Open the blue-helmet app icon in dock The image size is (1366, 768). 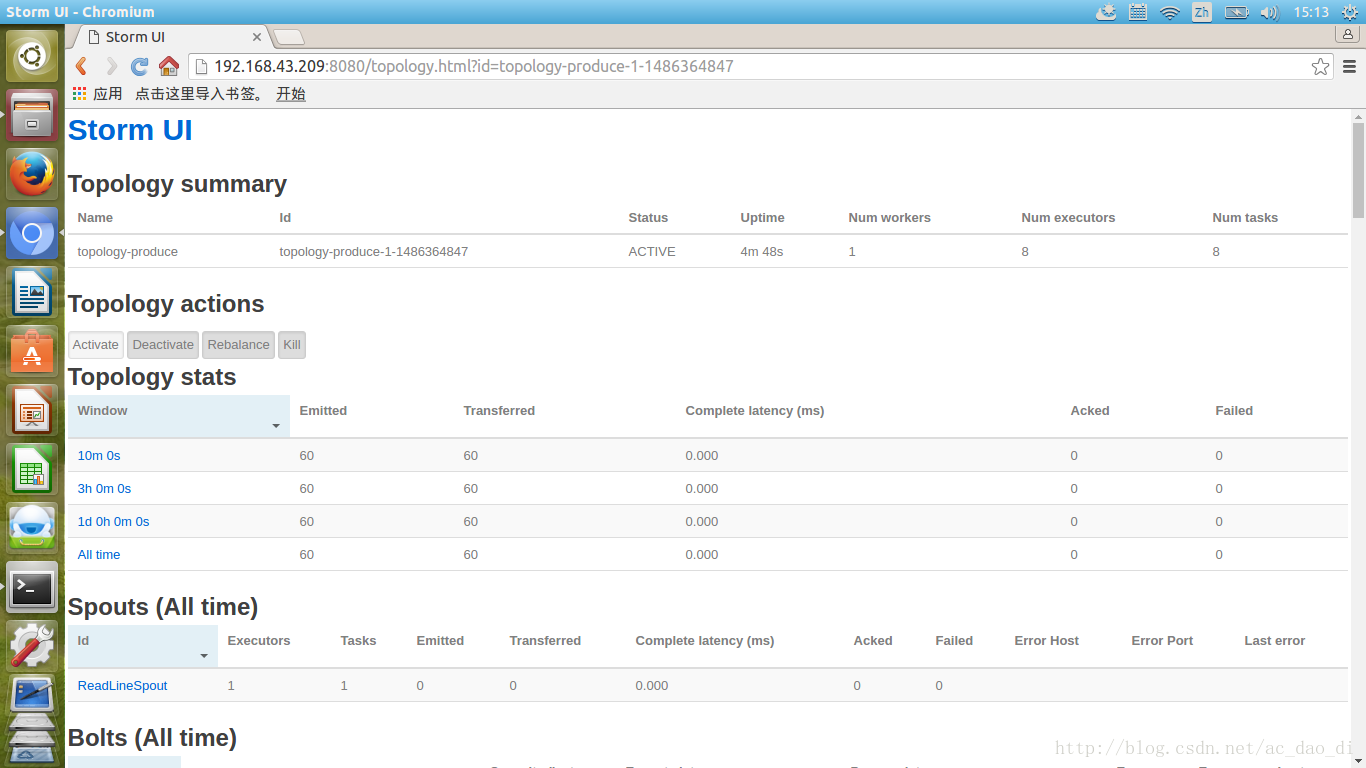tap(32, 528)
